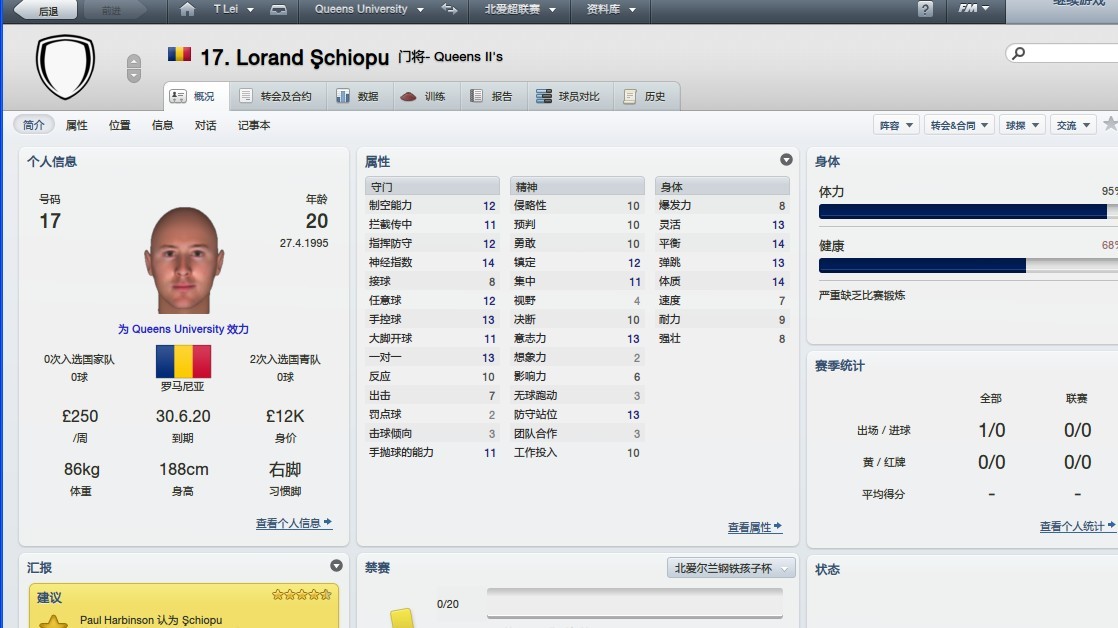The height and width of the screenshot is (628, 1118).
Task: Open the 交流 interaction dropdown
Action: (1073, 125)
